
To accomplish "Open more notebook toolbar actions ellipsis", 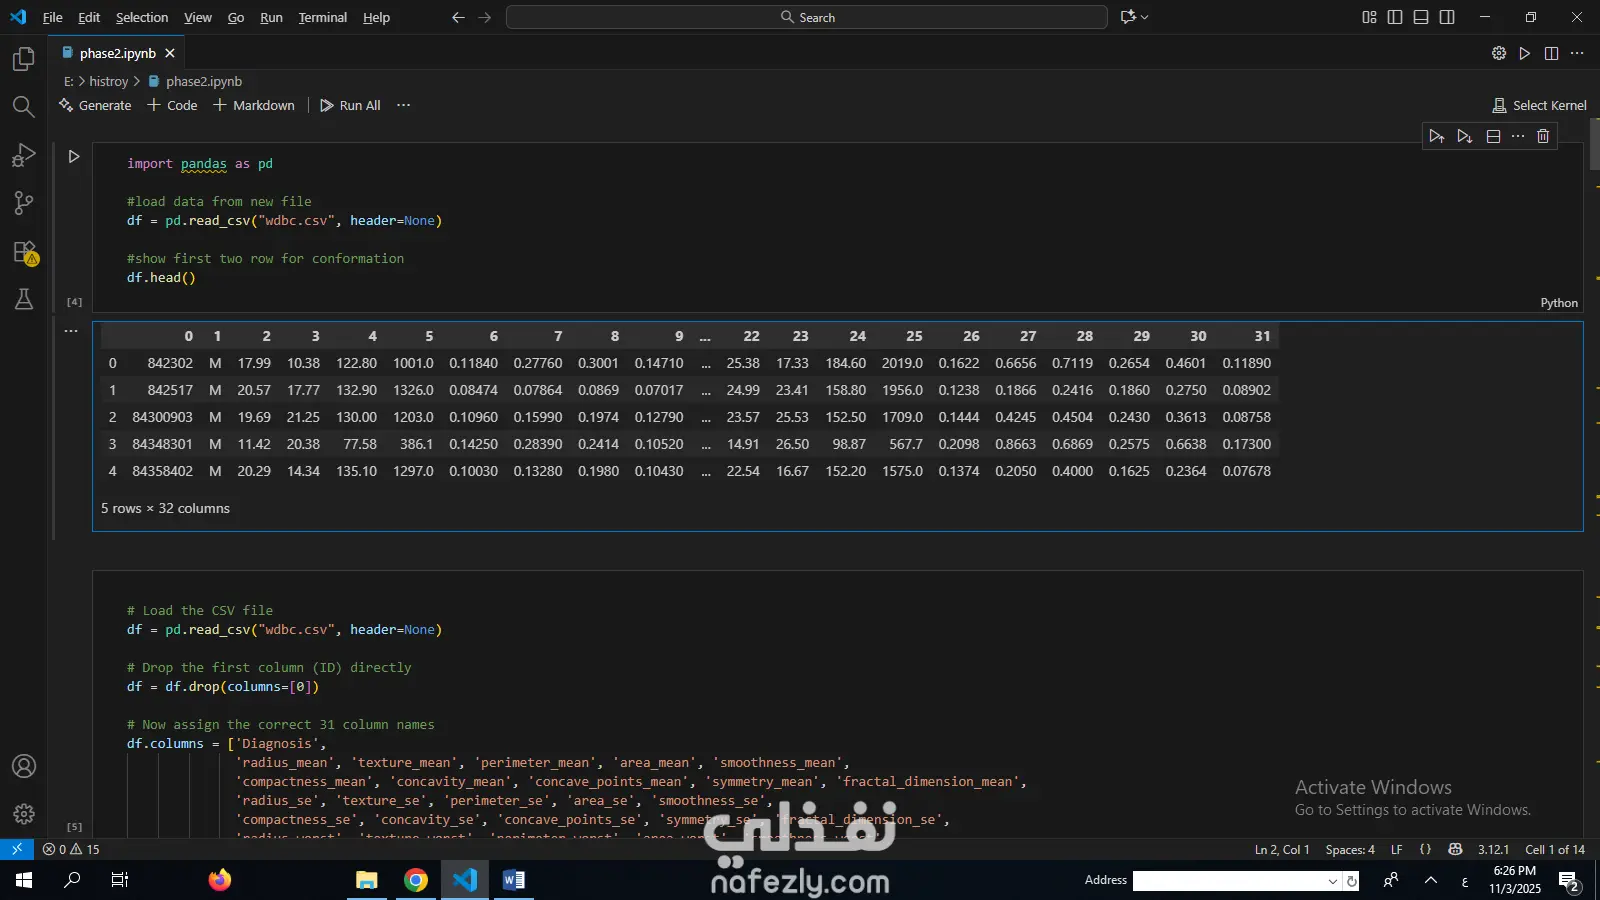I will pyautogui.click(x=403, y=105).
